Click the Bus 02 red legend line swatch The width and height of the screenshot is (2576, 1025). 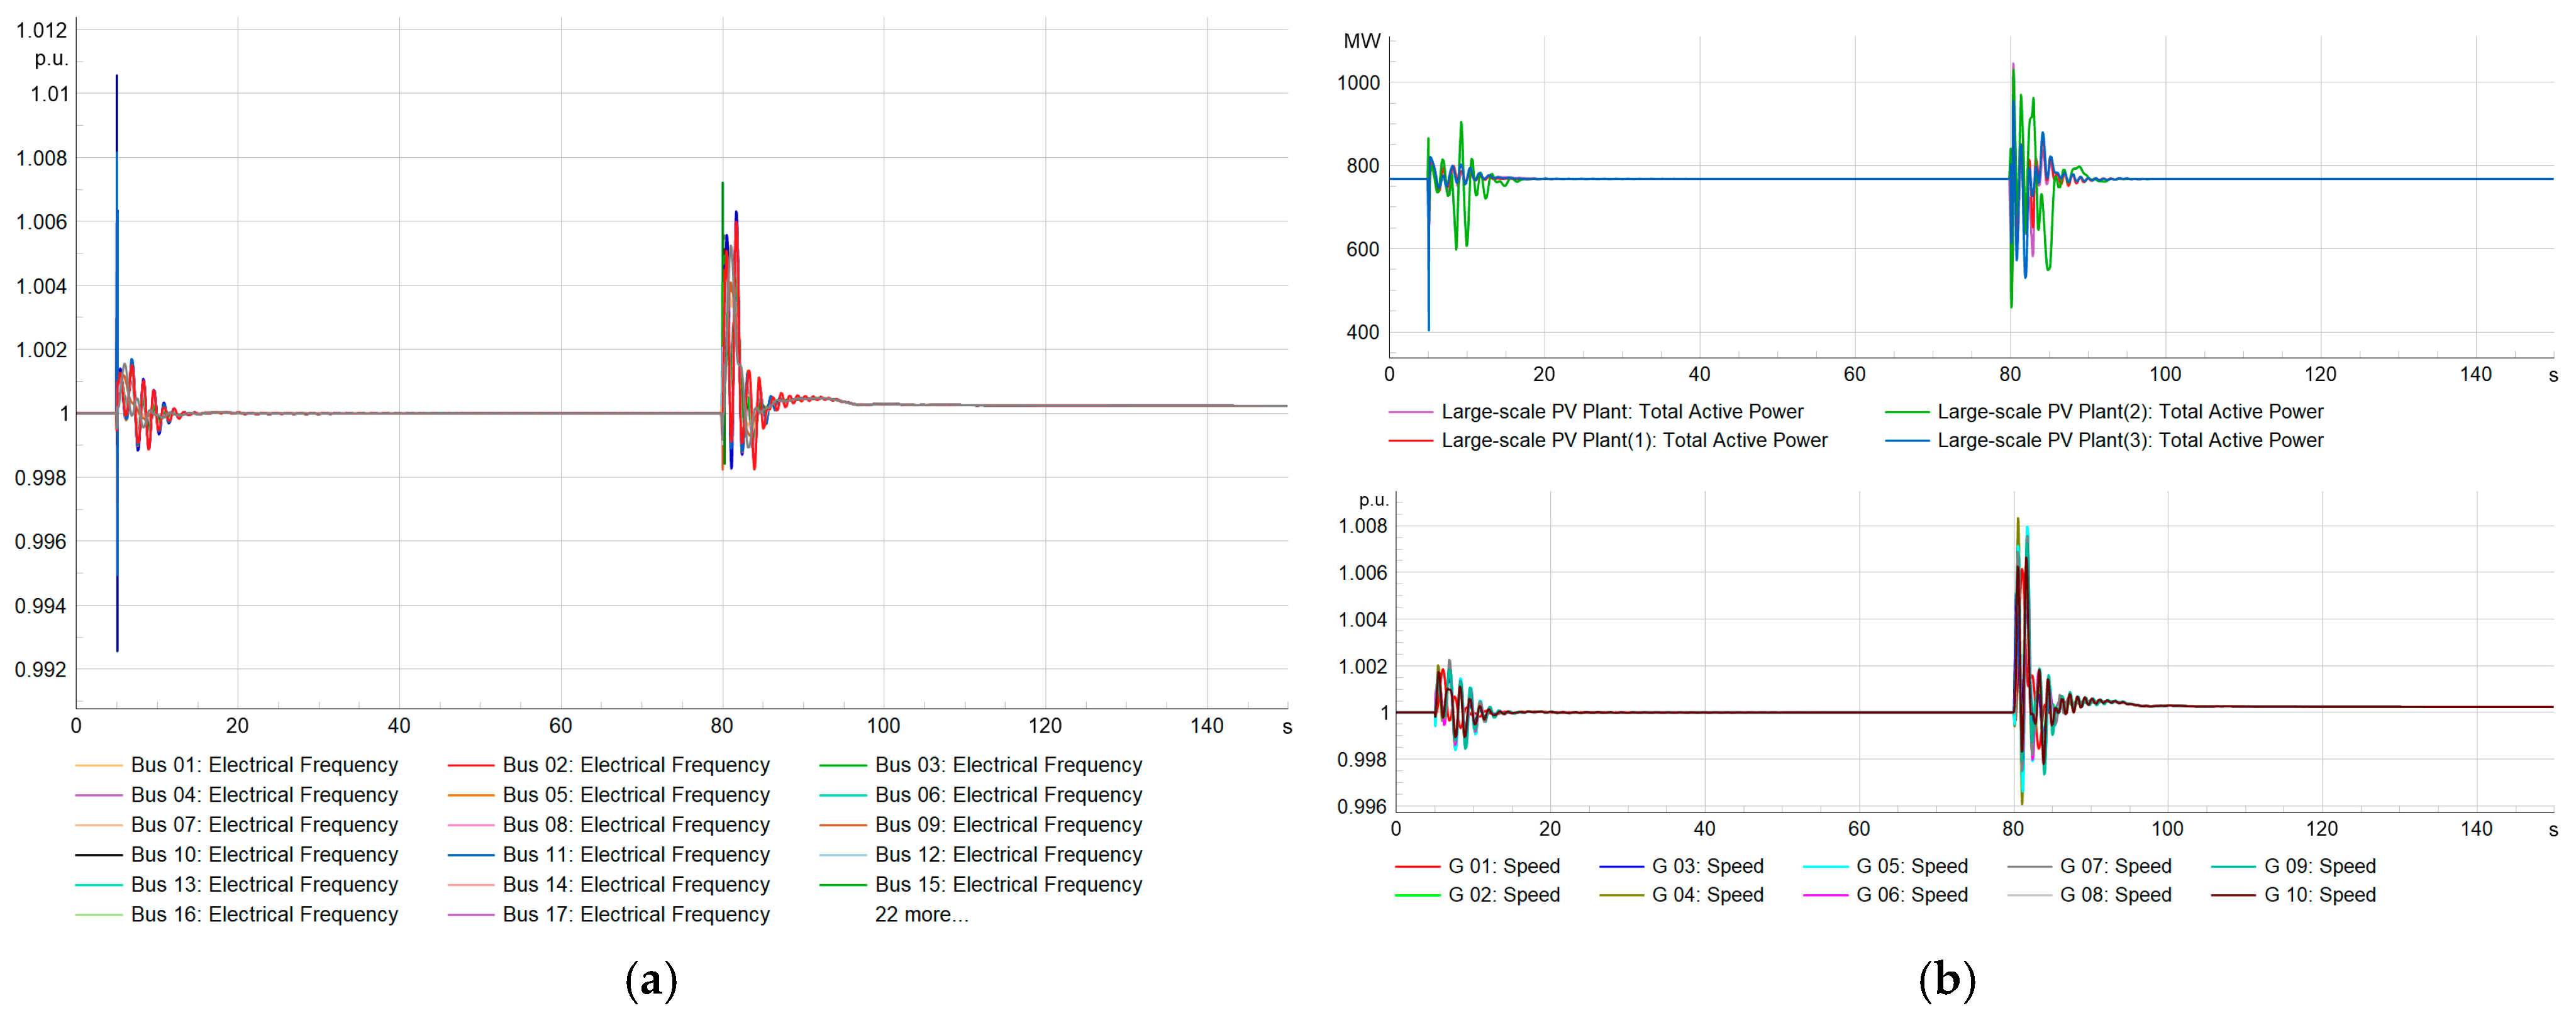click(470, 765)
